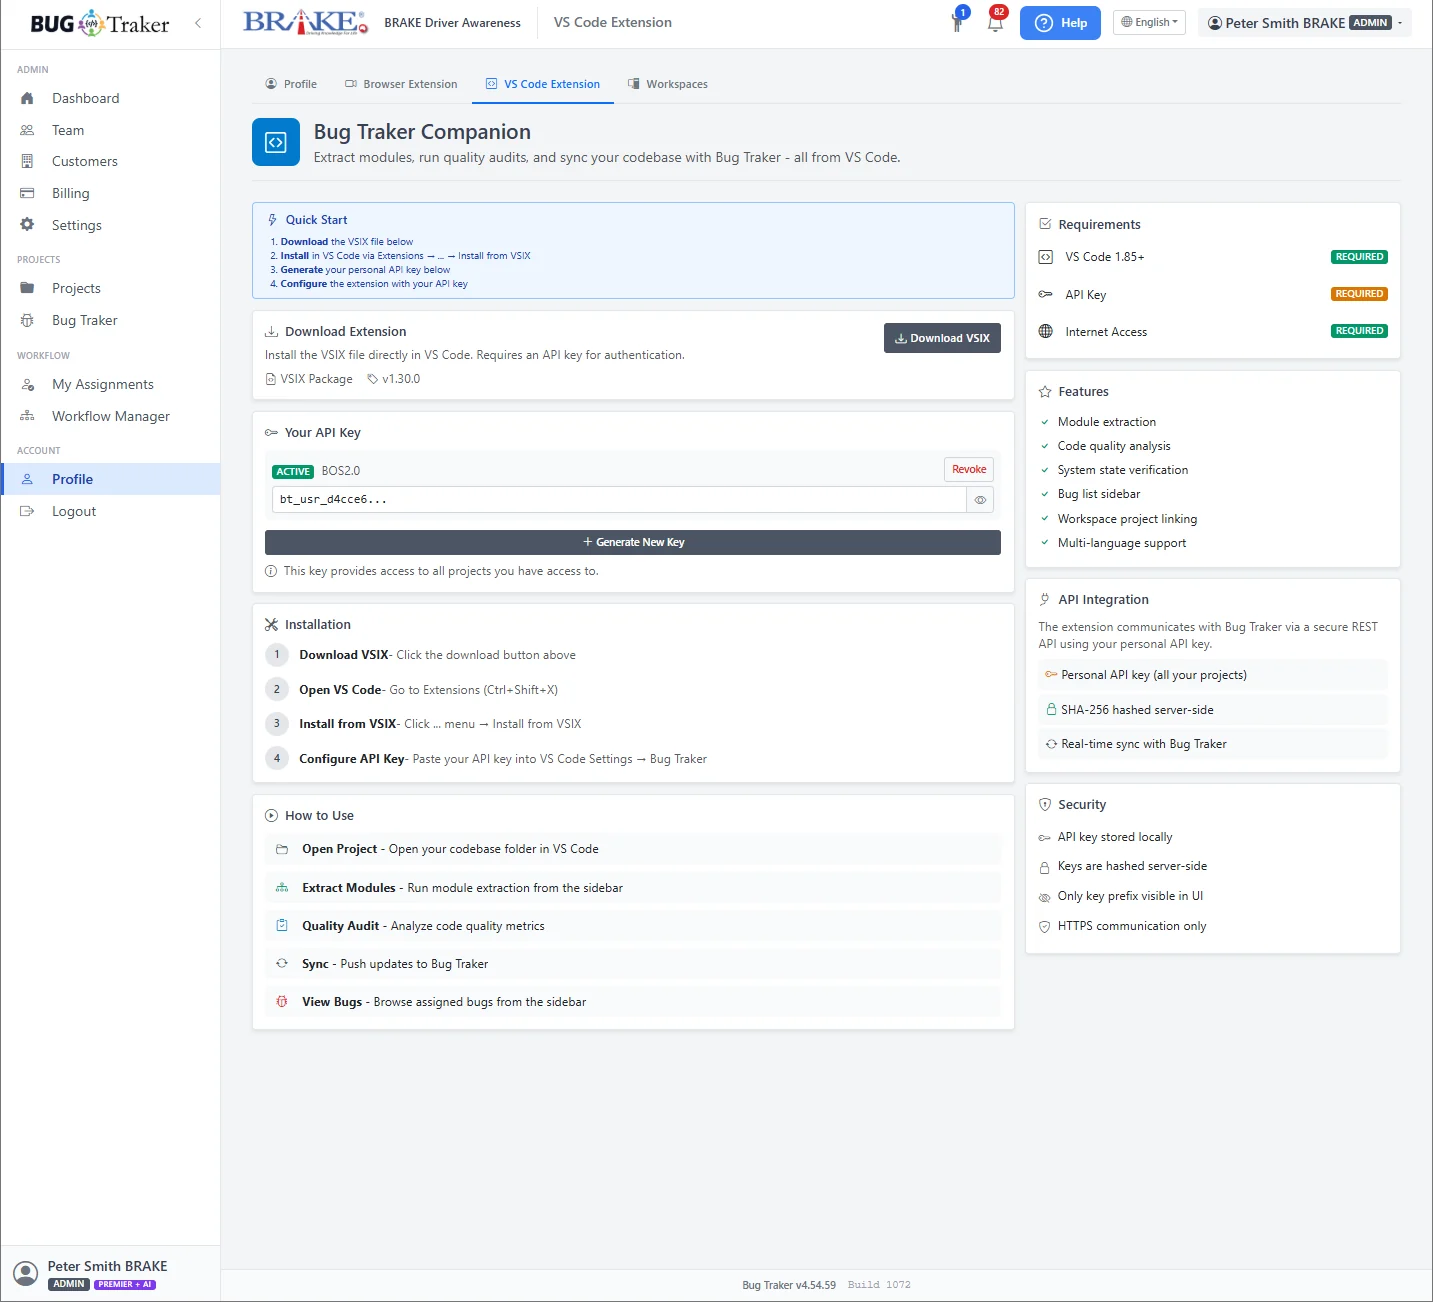The height and width of the screenshot is (1302, 1433).
Task: Open the English language dropdown
Action: [x=1149, y=22]
